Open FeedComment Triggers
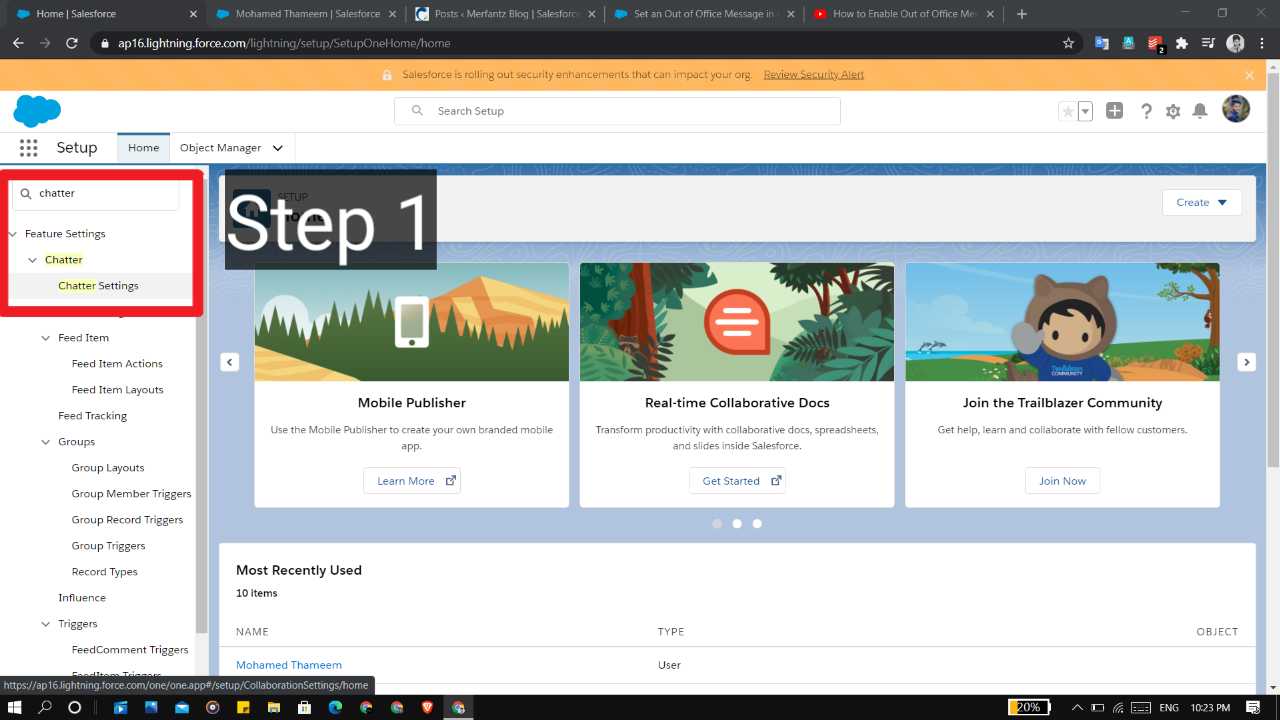This screenshot has width=1280, height=720. coord(130,650)
